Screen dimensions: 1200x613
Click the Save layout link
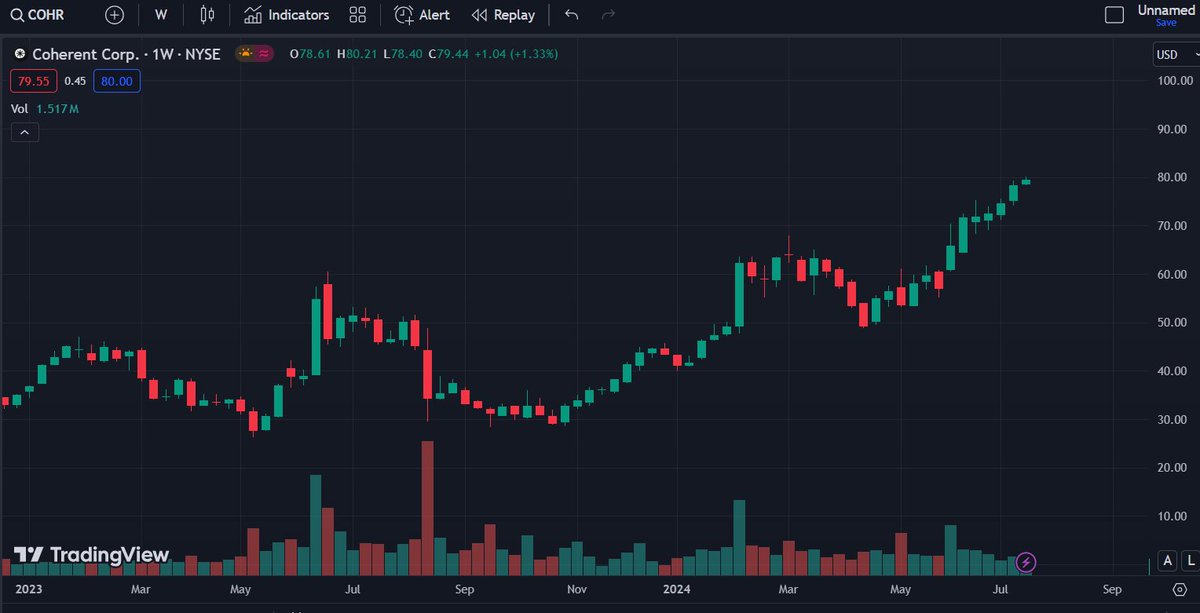pos(1168,20)
